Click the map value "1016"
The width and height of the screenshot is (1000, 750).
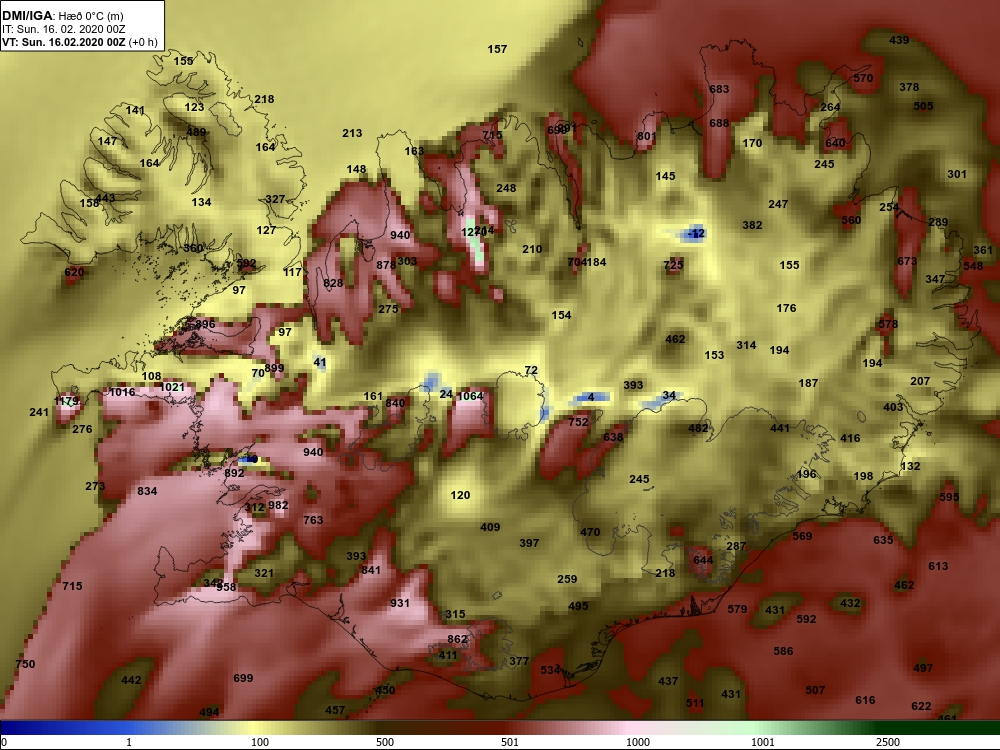coord(122,392)
